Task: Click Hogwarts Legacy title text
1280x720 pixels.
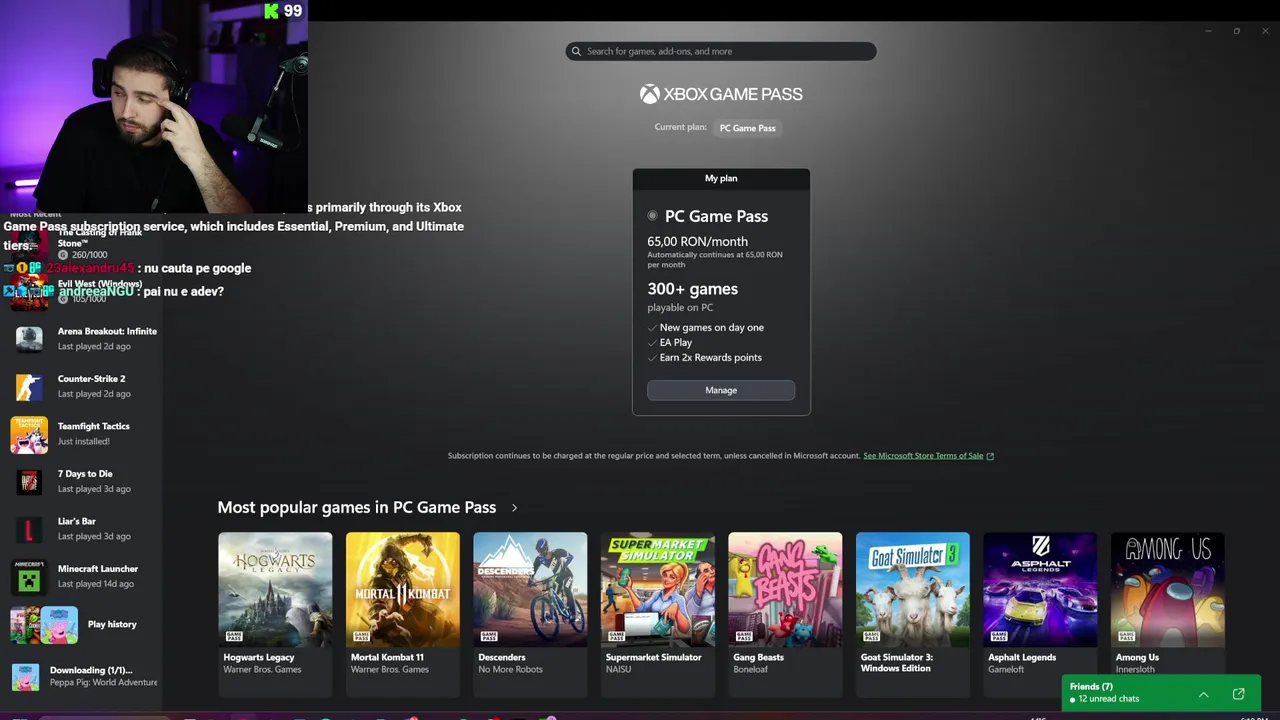Action: pos(258,657)
